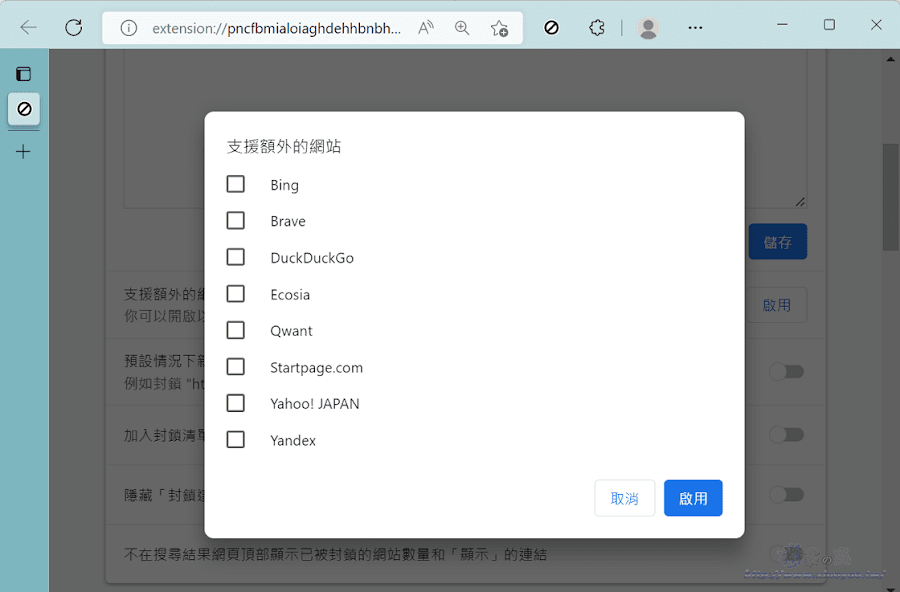Screen dimensions: 900x592
Task: Click the Brave label text
Action: pos(288,221)
